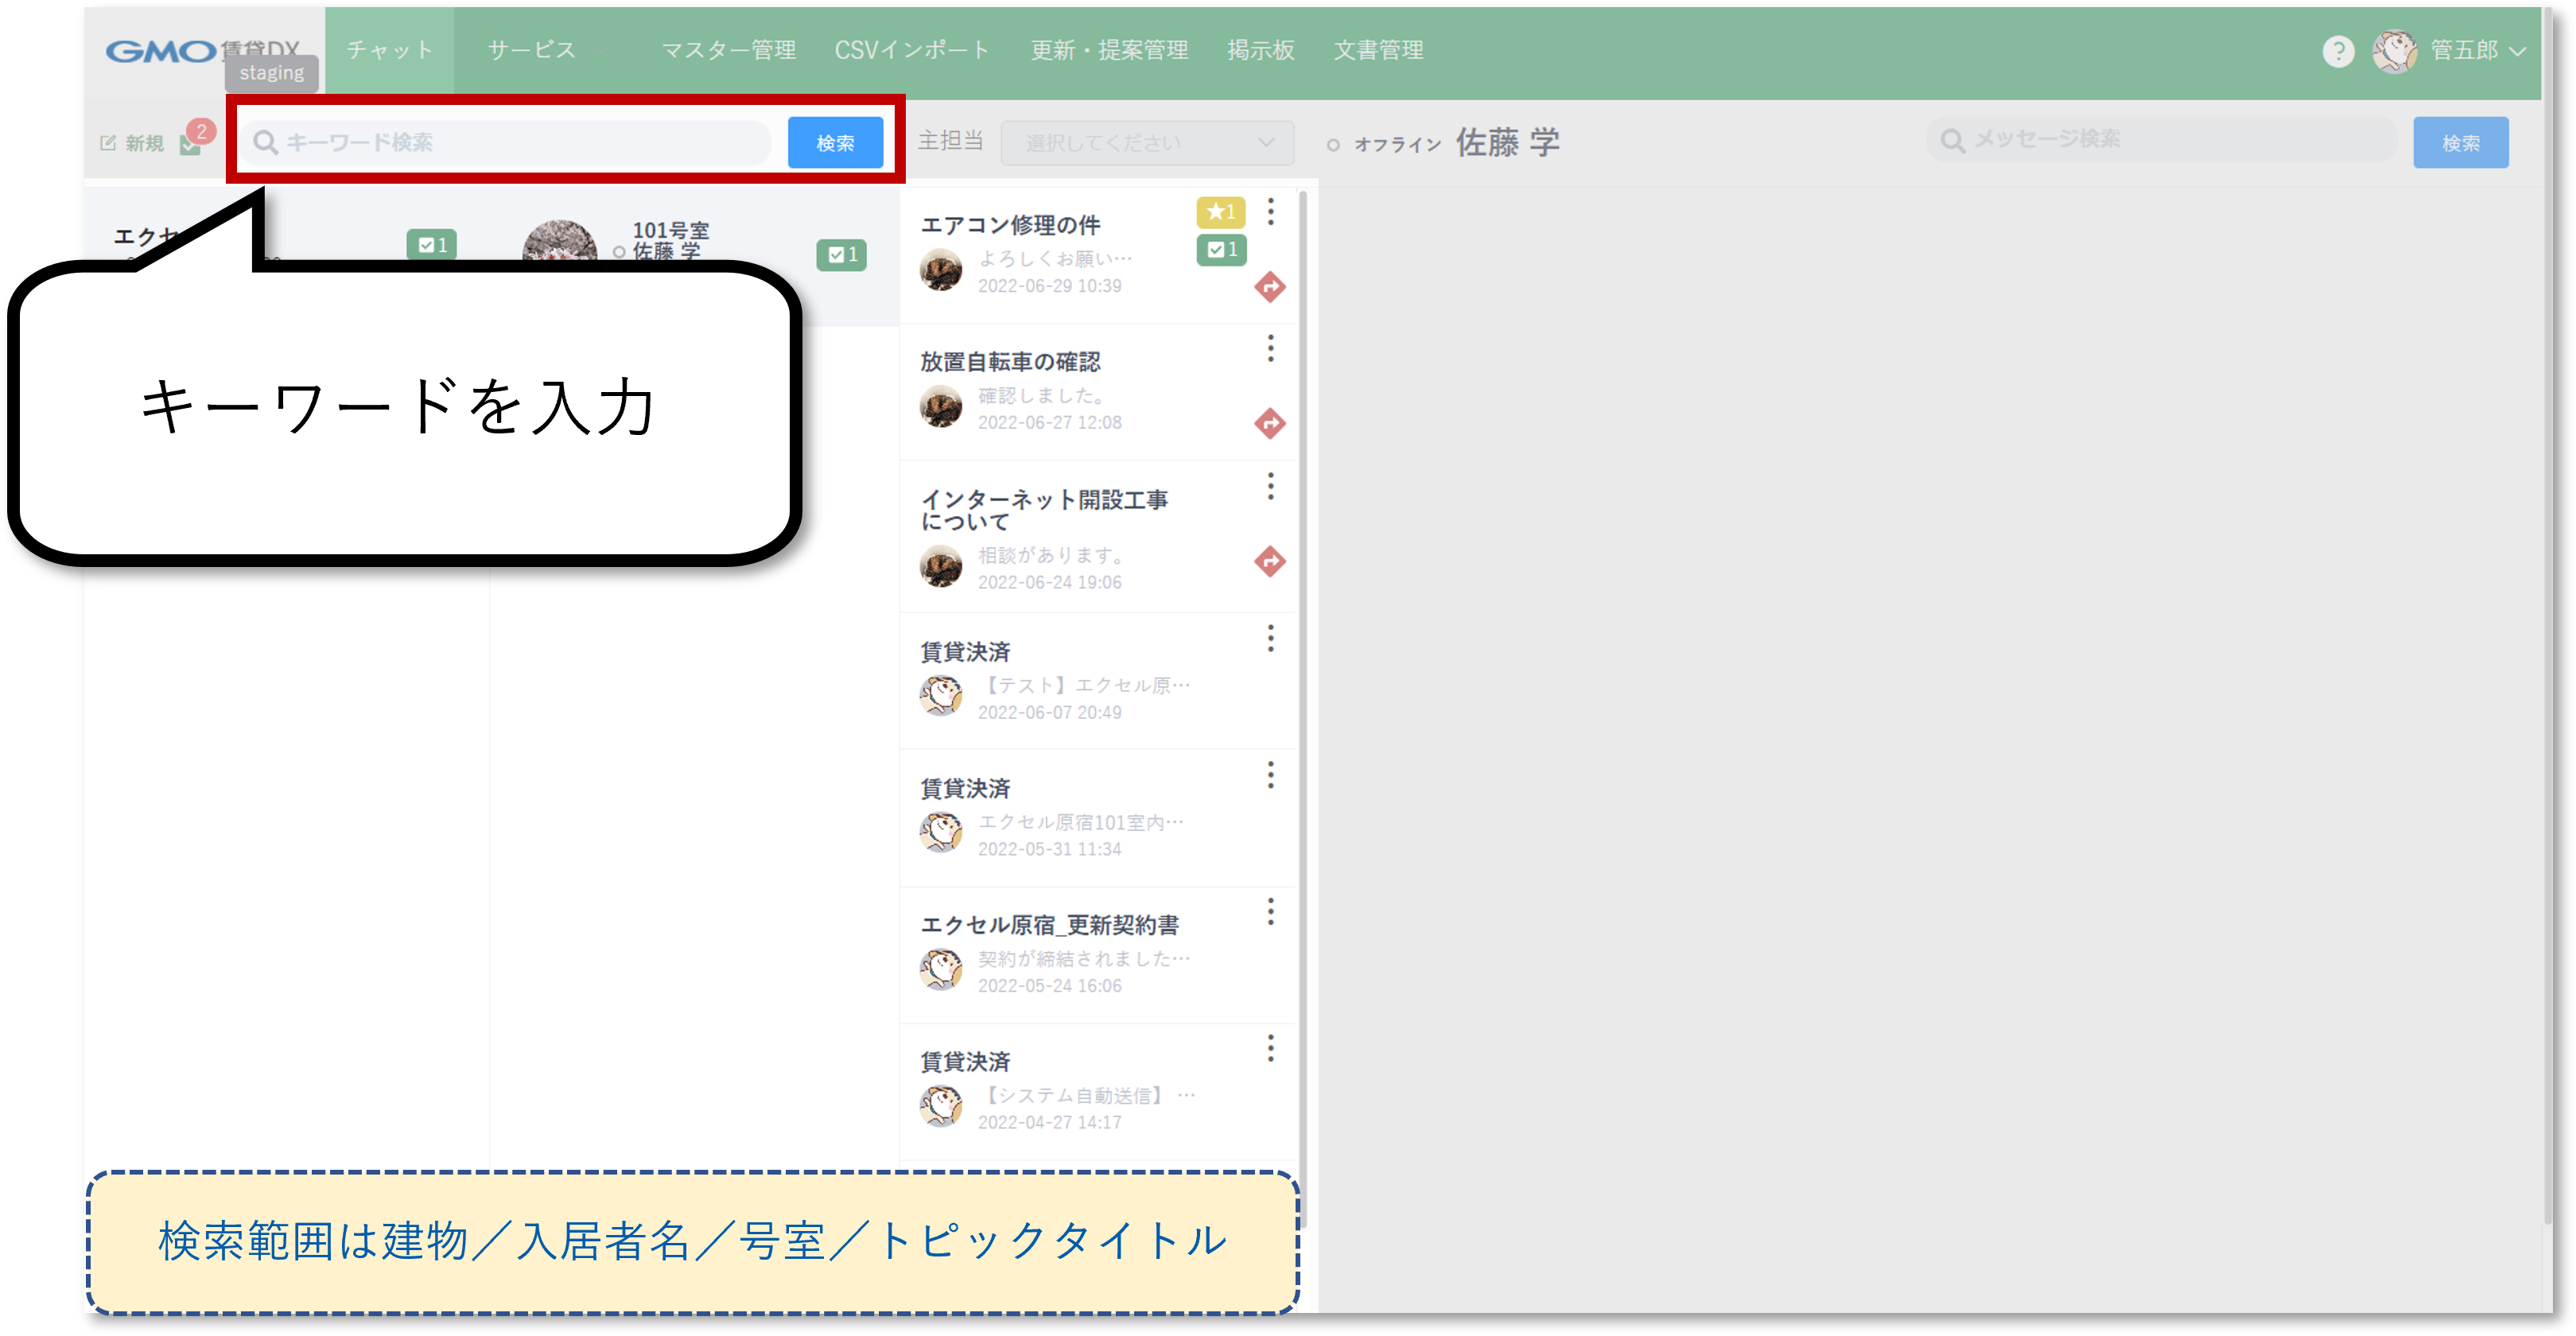Viewport: 2576px width, 1336px height.
Task: Open the 主担当 selection dropdown
Action: 1147,143
